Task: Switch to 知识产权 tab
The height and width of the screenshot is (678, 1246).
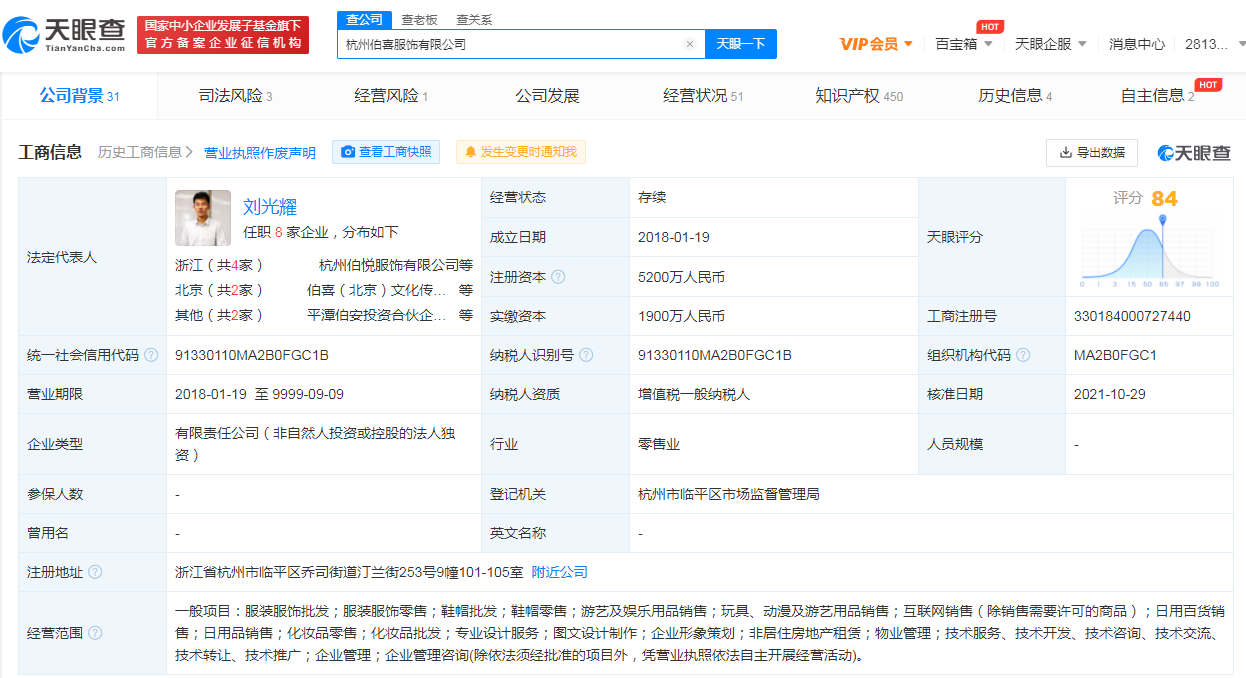Action: pyautogui.click(x=859, y=96)
